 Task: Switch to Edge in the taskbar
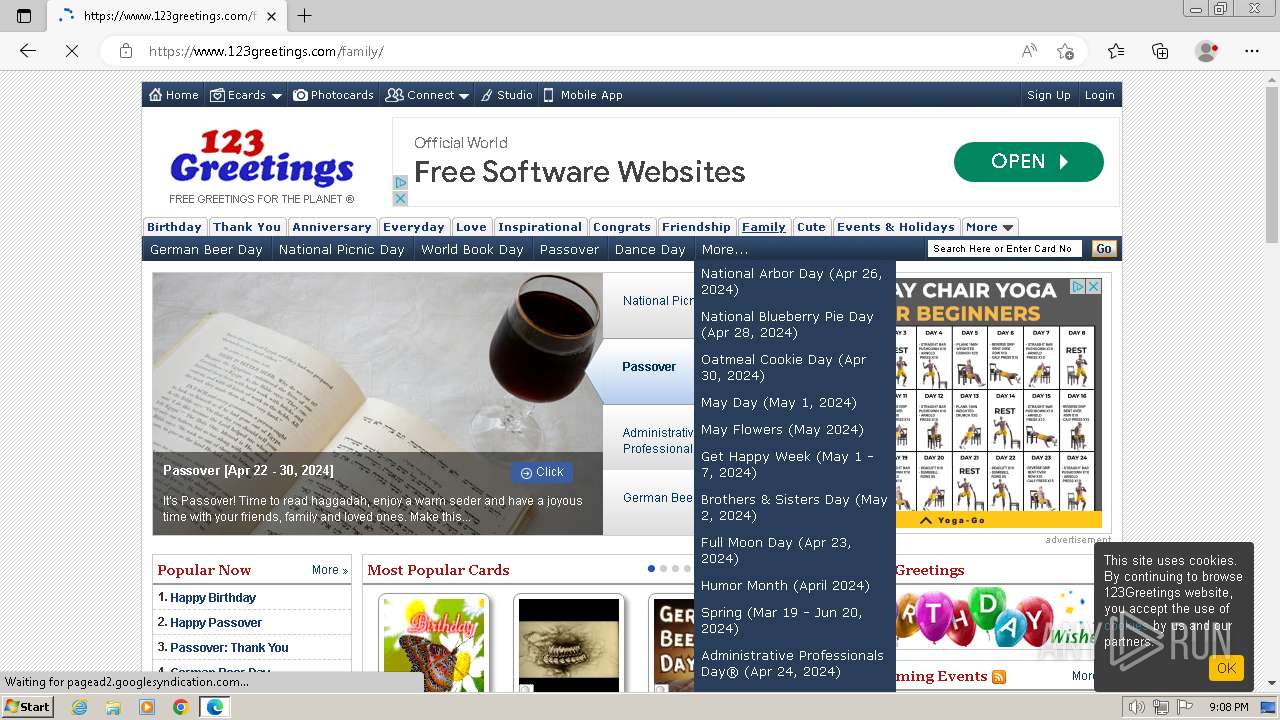(215, 707)
